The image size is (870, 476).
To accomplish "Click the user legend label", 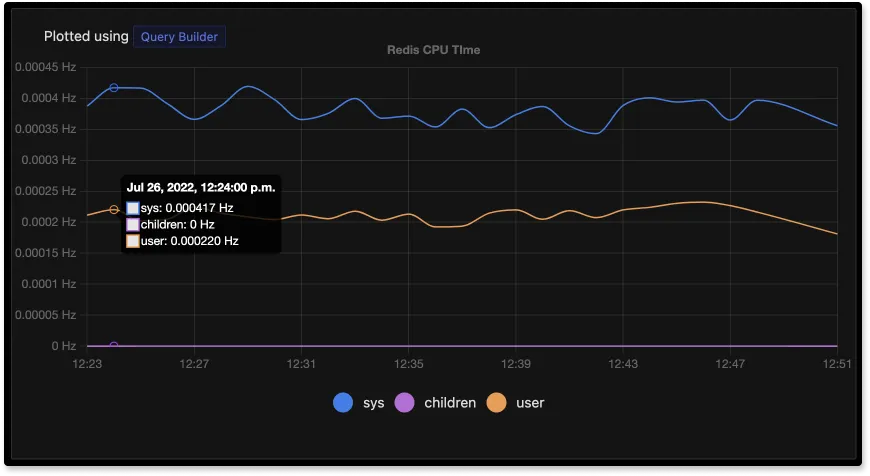I will [530, 403].
